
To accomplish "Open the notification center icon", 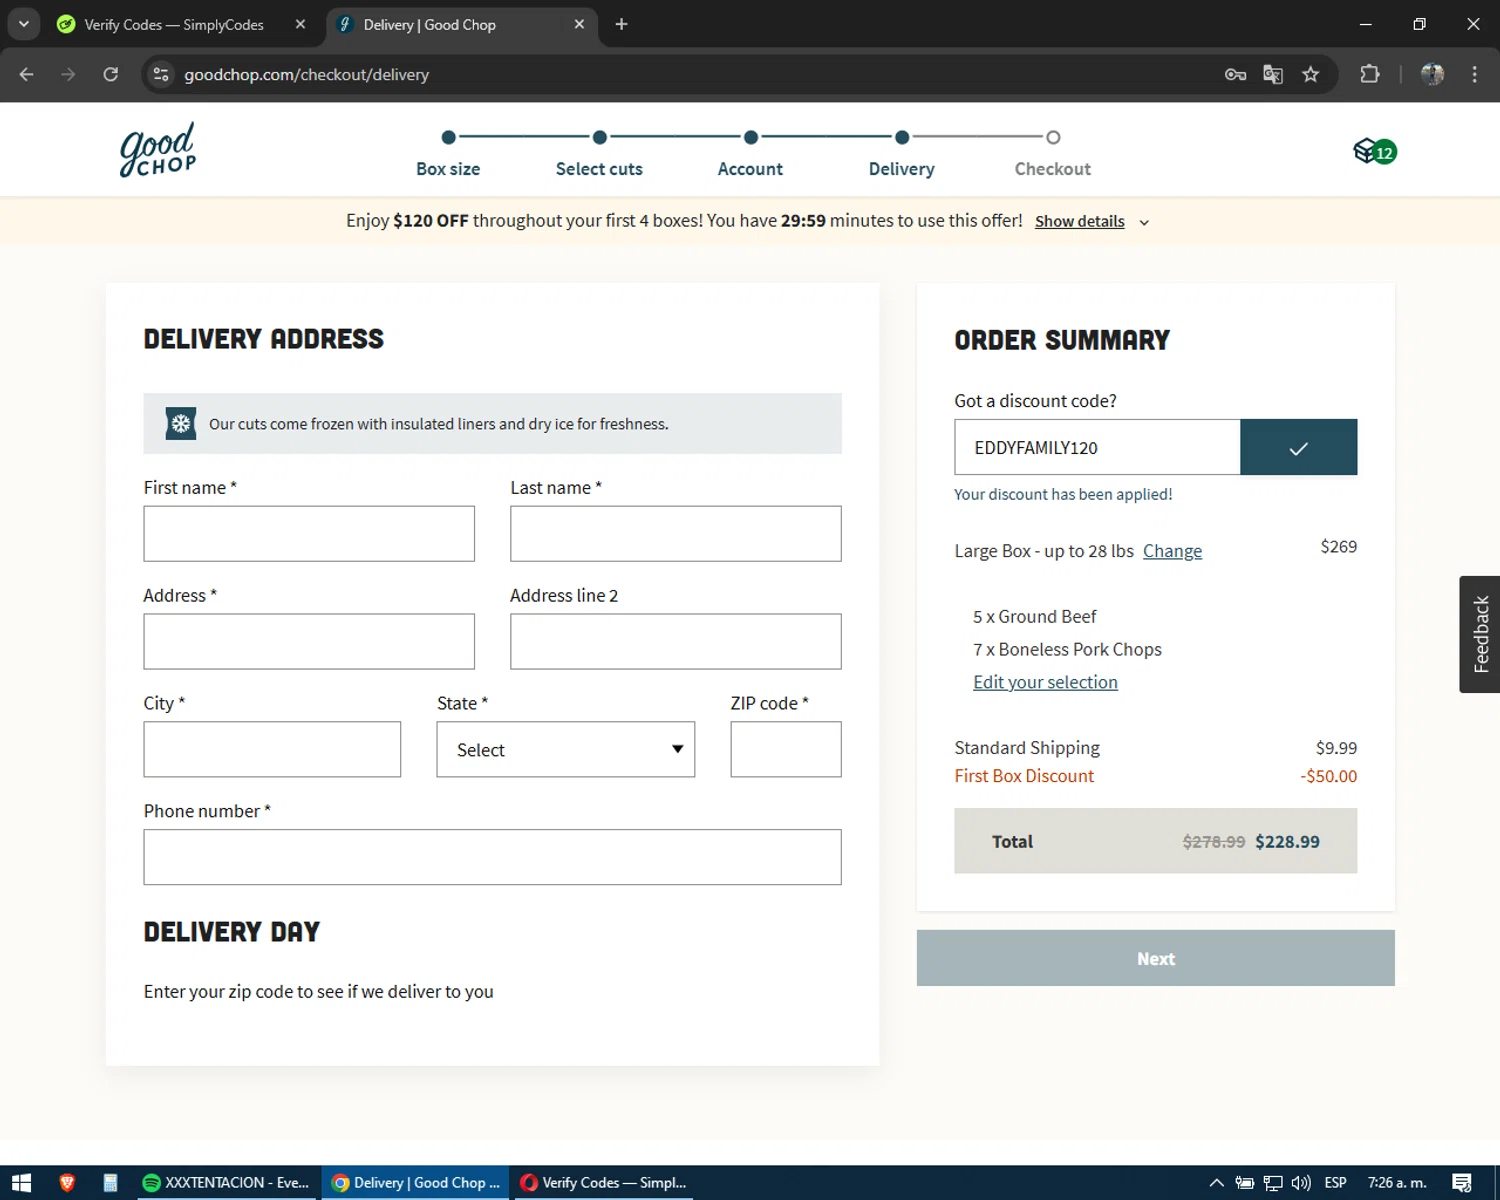I will [1462, 1183].
